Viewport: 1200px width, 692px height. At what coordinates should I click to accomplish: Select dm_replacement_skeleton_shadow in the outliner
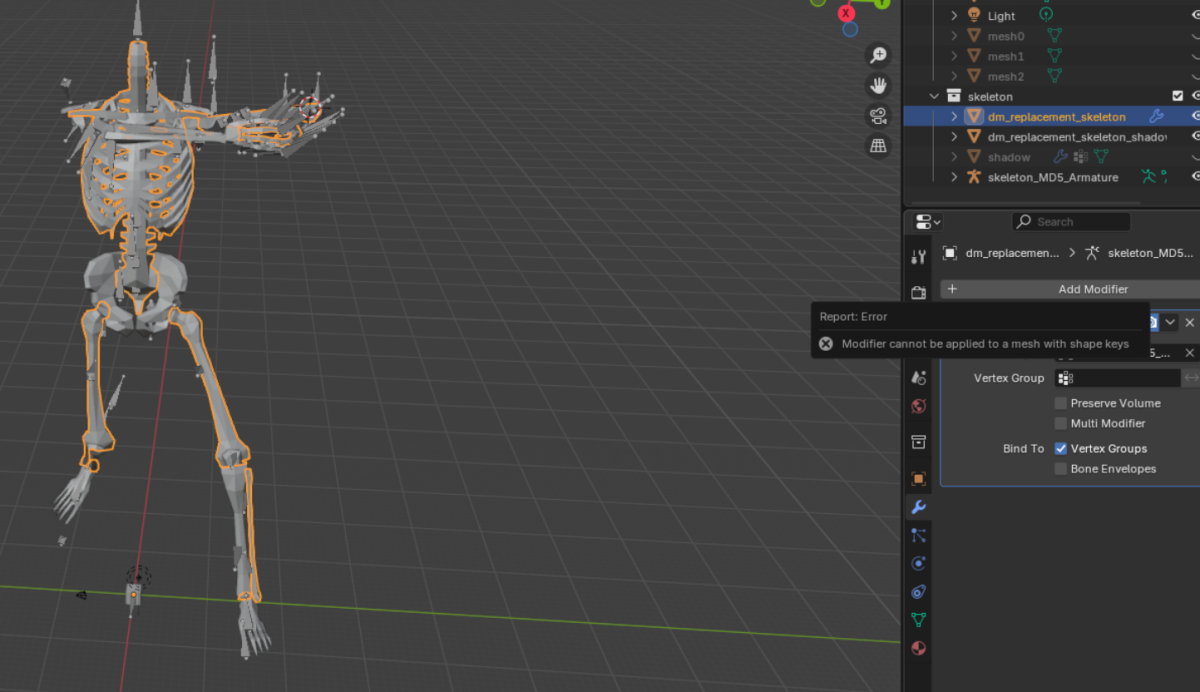point(1076,137)
